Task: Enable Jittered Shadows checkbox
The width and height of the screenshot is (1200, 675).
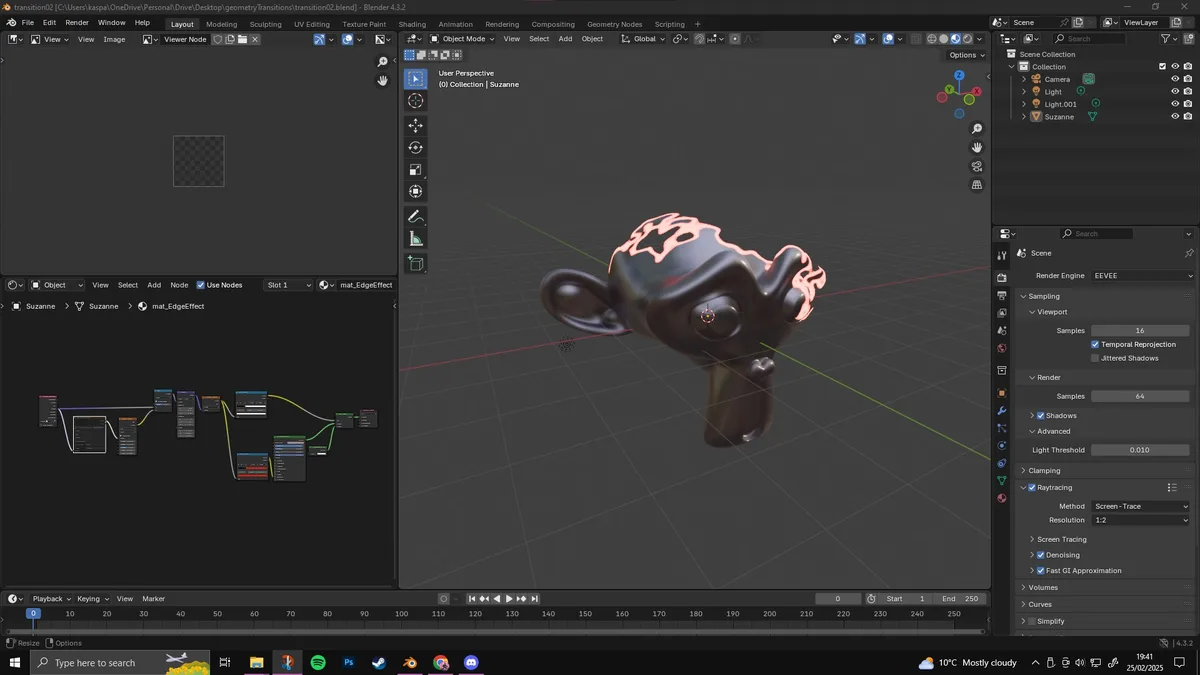Action: (1095, 358)
